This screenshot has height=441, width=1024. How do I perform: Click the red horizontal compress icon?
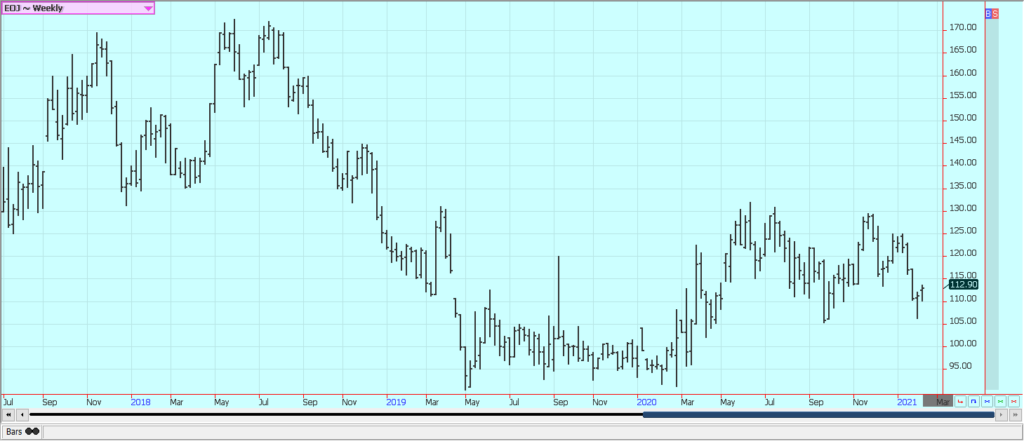tap(1014, 401)
